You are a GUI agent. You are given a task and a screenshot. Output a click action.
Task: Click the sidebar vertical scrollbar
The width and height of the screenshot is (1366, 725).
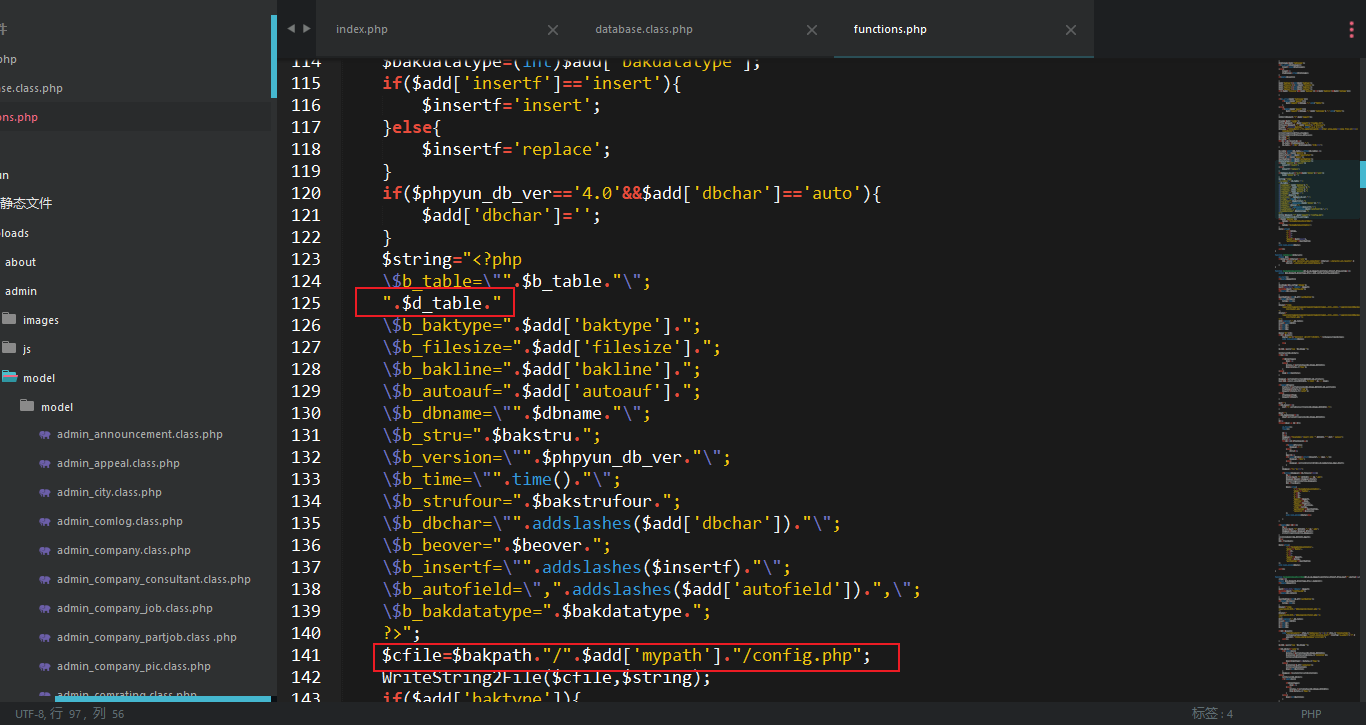(x=274, y=56)
